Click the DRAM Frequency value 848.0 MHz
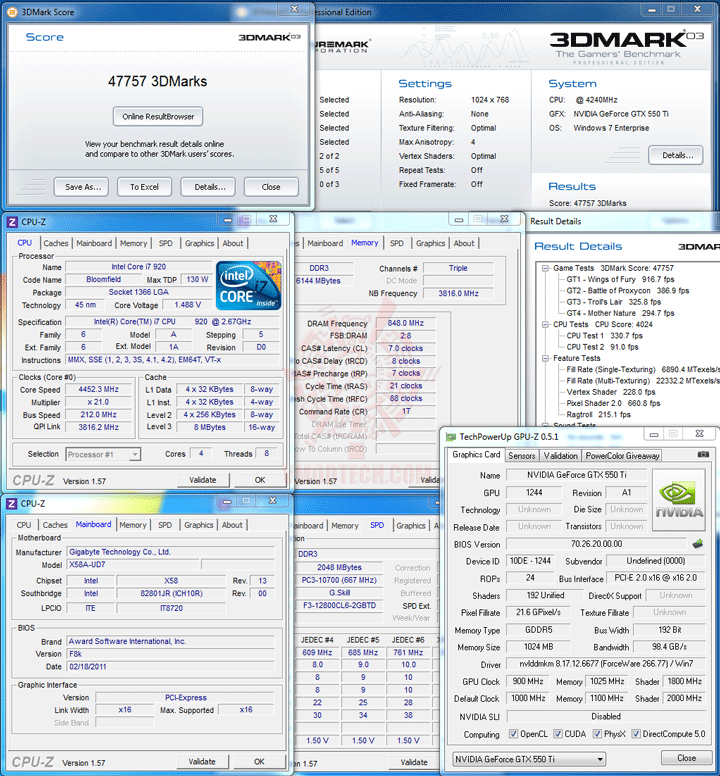 pyautogui.click(x=405, y=323)
